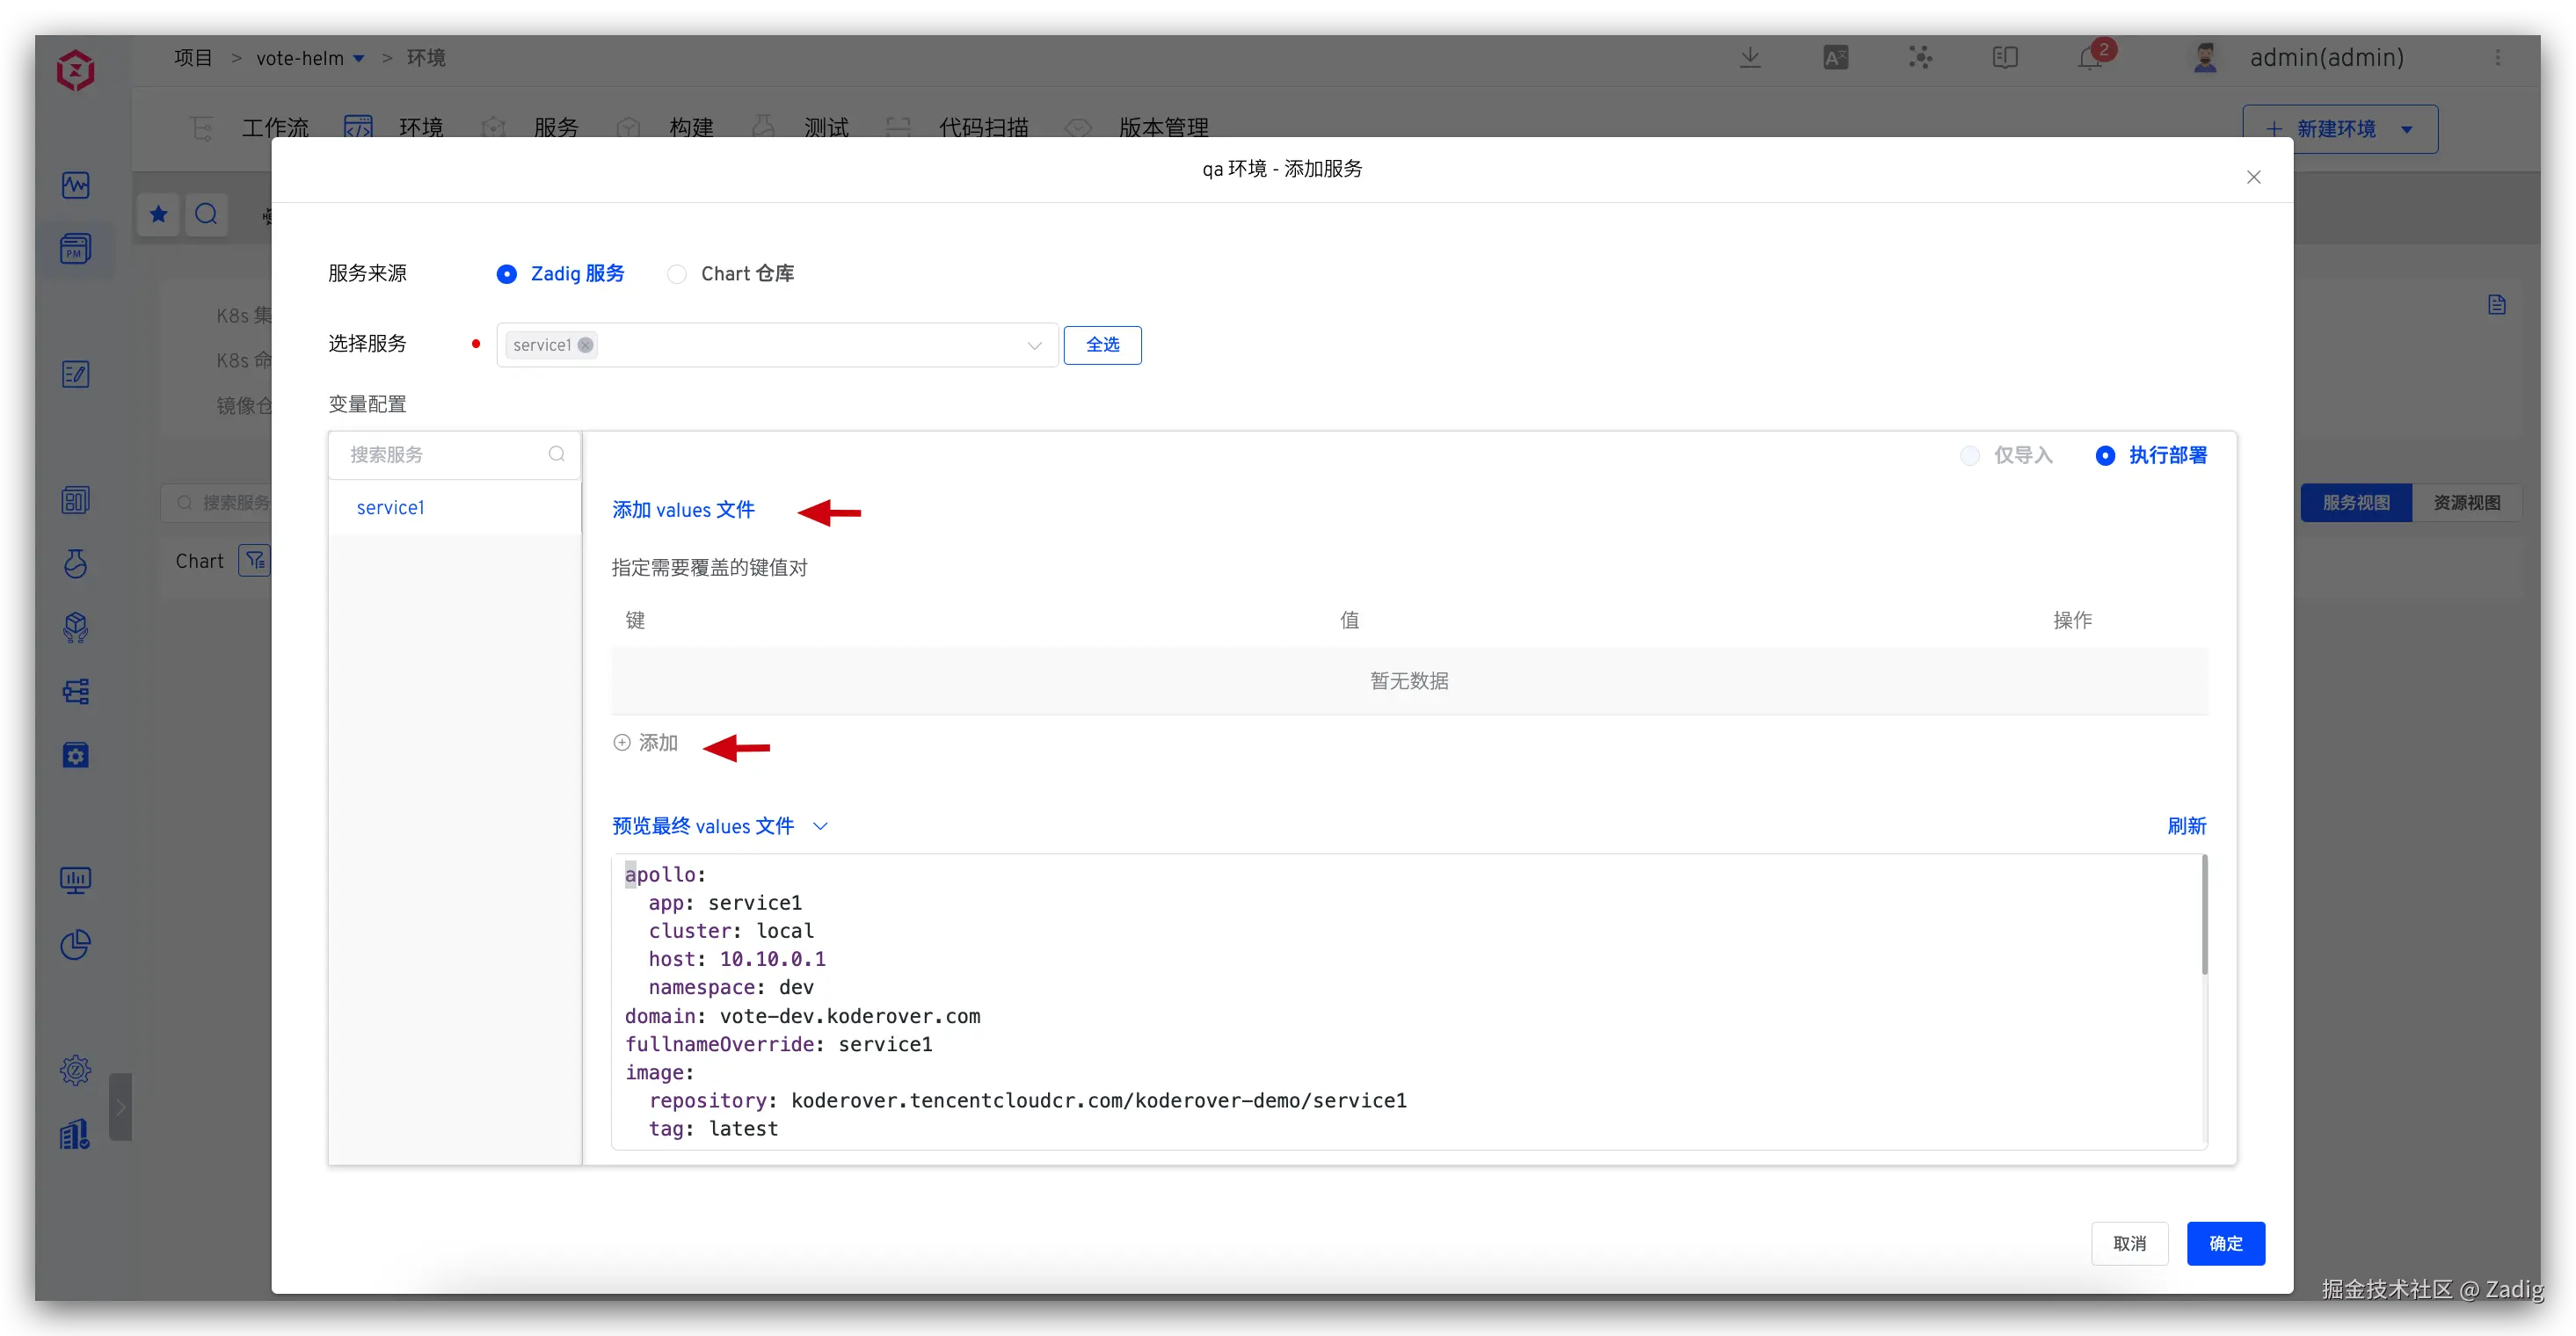Choose the 仅导入 radio option
2576x1336 pixels.
[x=1970, y=456]
